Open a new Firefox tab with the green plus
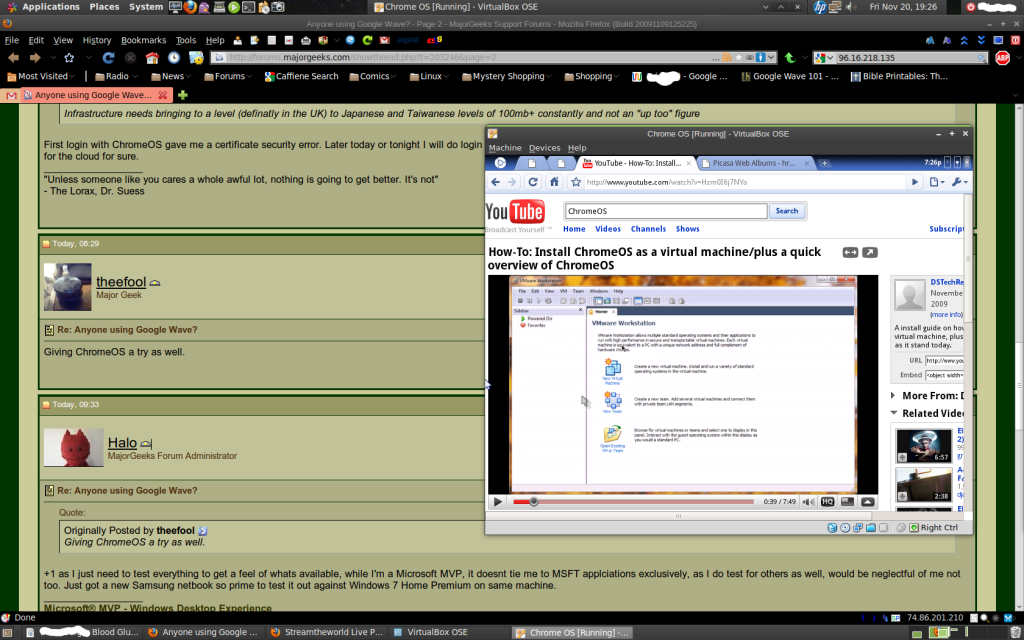The width and height of the screenshot is (1024, 640). tap(182, 95)
